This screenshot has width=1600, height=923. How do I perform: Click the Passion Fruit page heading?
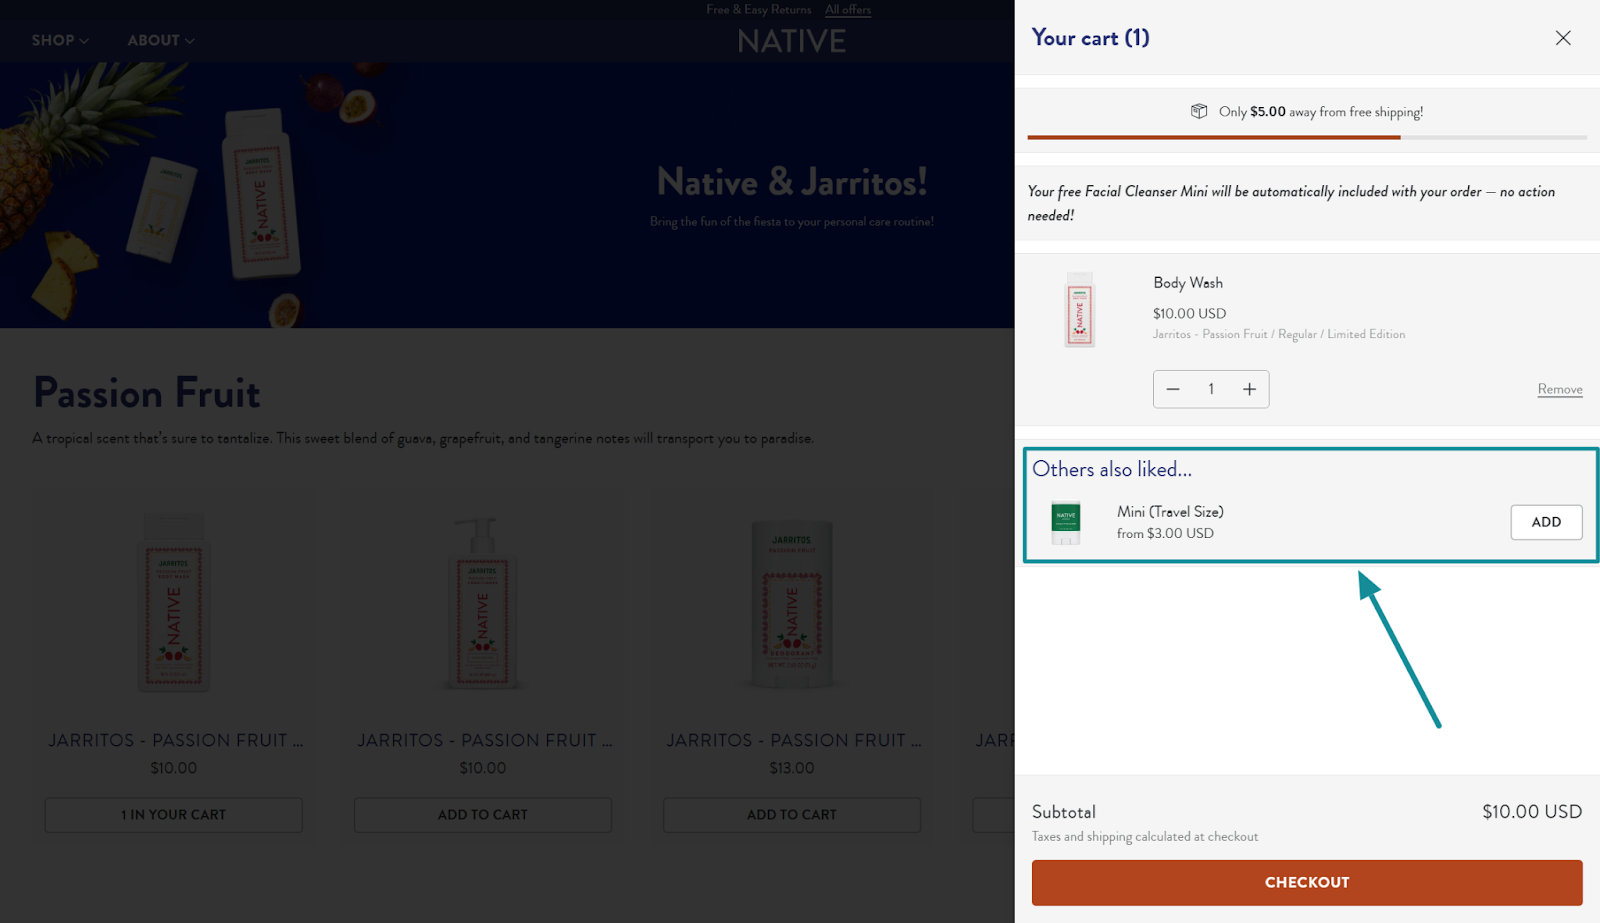point(147,393)
